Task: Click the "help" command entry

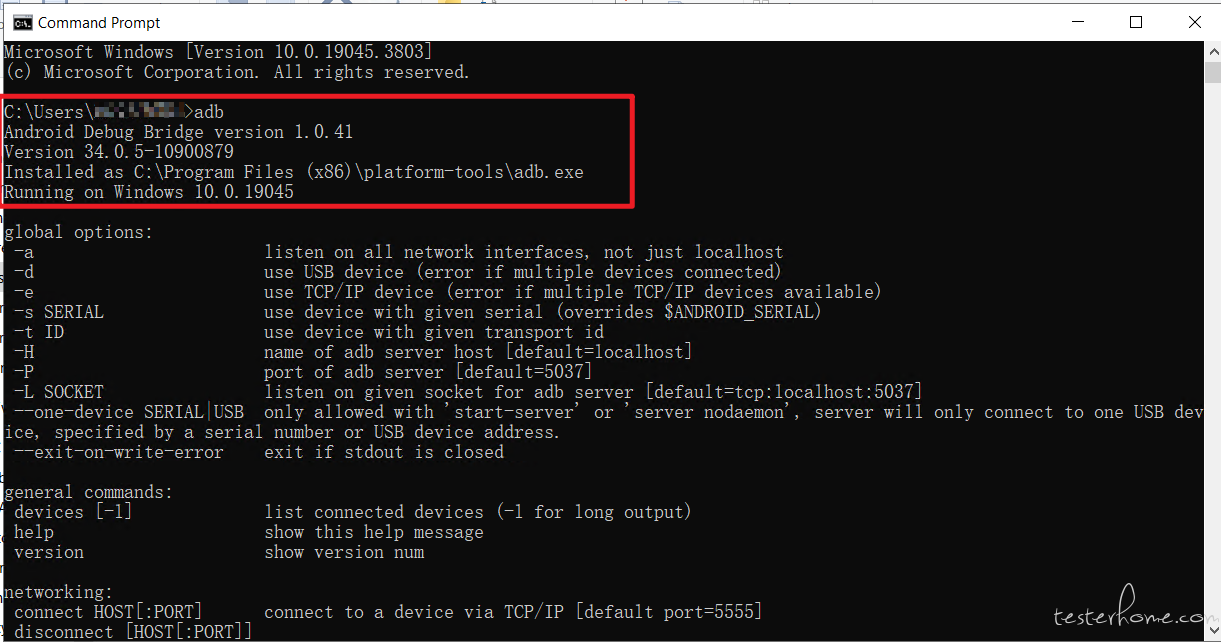Action: [34, 532]
